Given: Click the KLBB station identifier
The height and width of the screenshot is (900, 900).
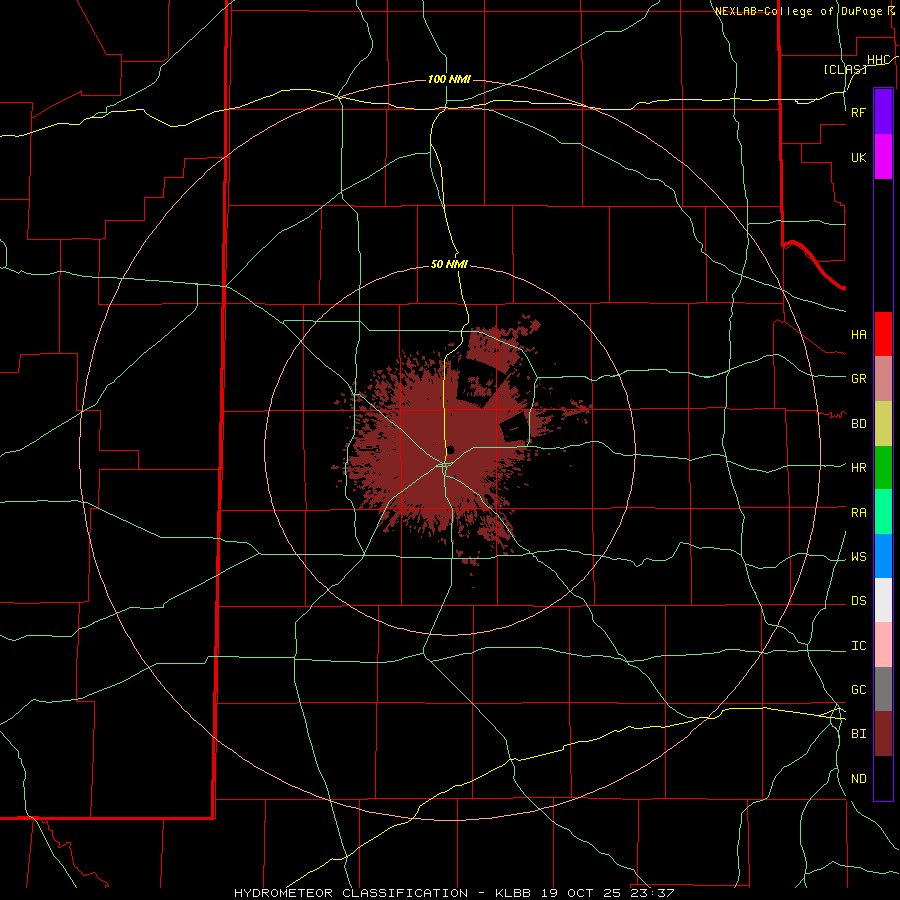Looking at the screenshot, I should click(x=513, y=893).
